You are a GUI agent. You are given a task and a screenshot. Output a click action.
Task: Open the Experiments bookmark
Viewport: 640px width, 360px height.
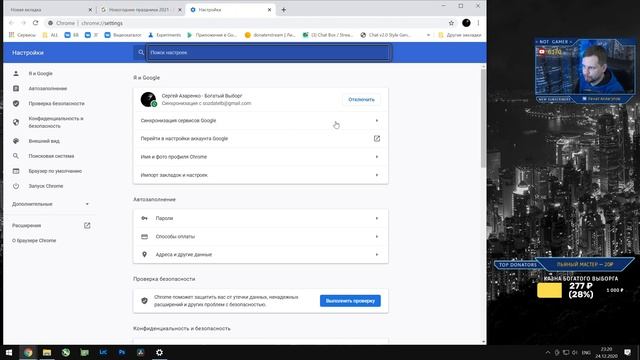[x=164, y=35]
